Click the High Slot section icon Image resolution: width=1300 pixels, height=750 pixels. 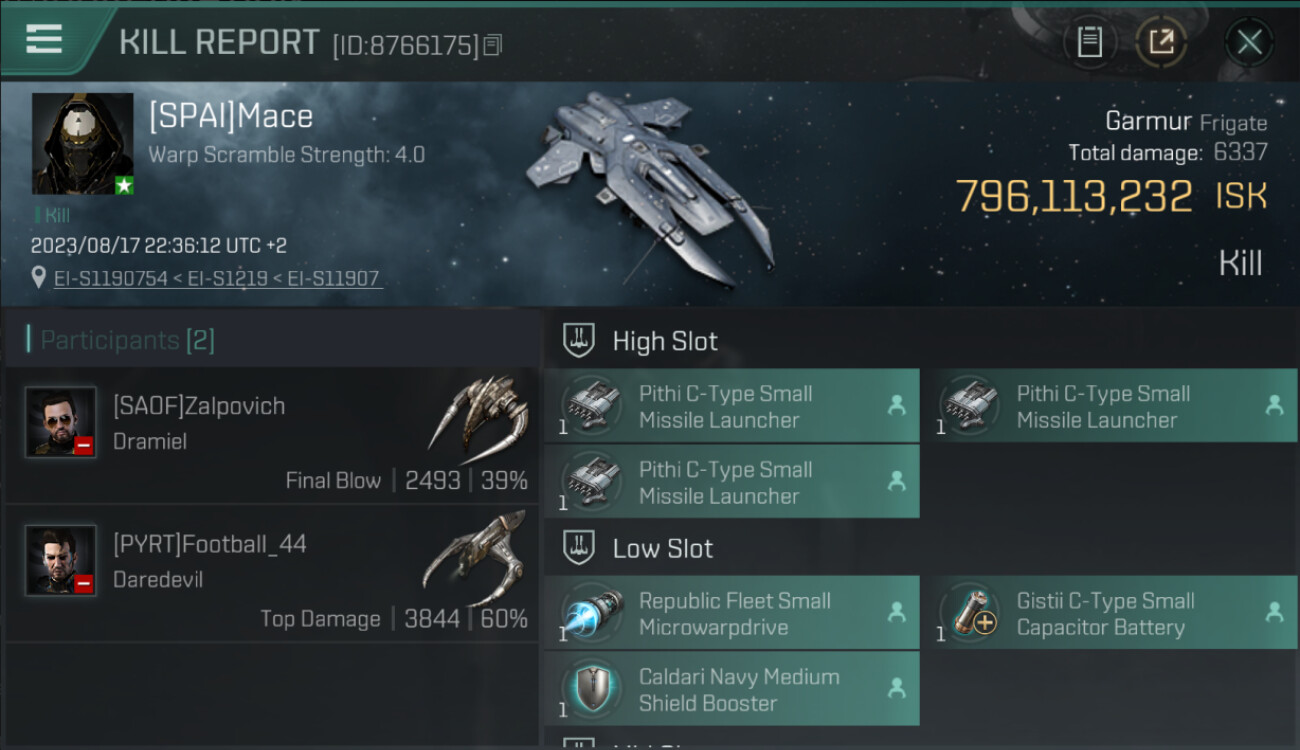point(580,341)
